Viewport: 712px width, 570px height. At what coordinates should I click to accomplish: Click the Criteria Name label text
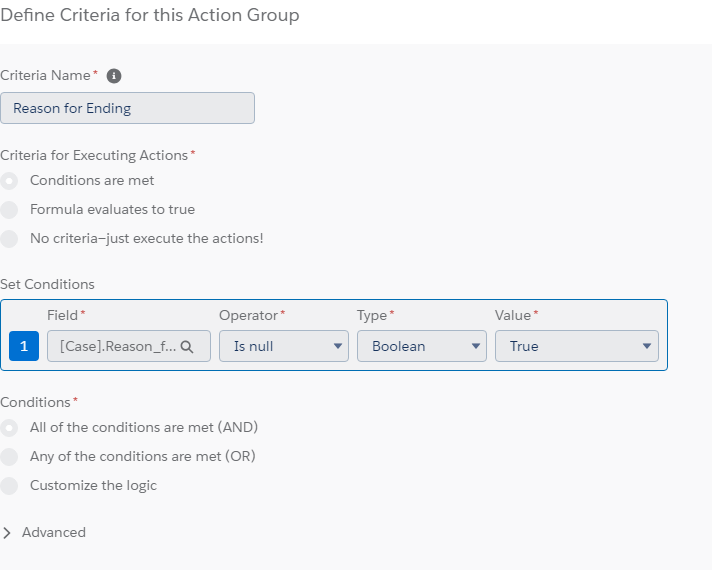point(45,76)
